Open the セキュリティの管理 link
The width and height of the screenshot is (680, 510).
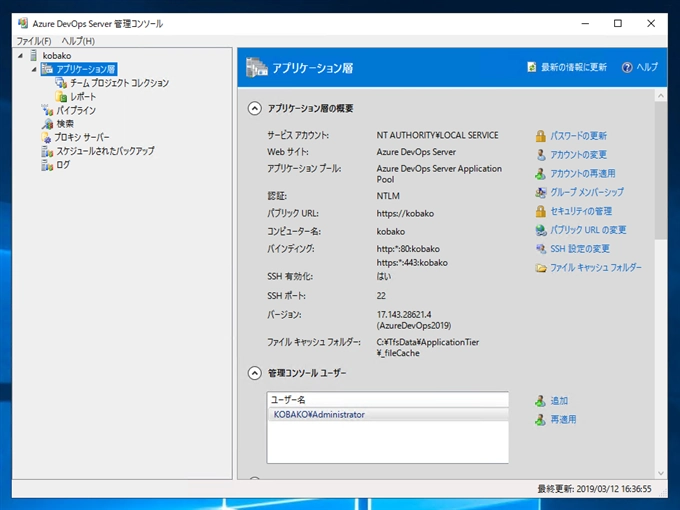click(581, 212)
